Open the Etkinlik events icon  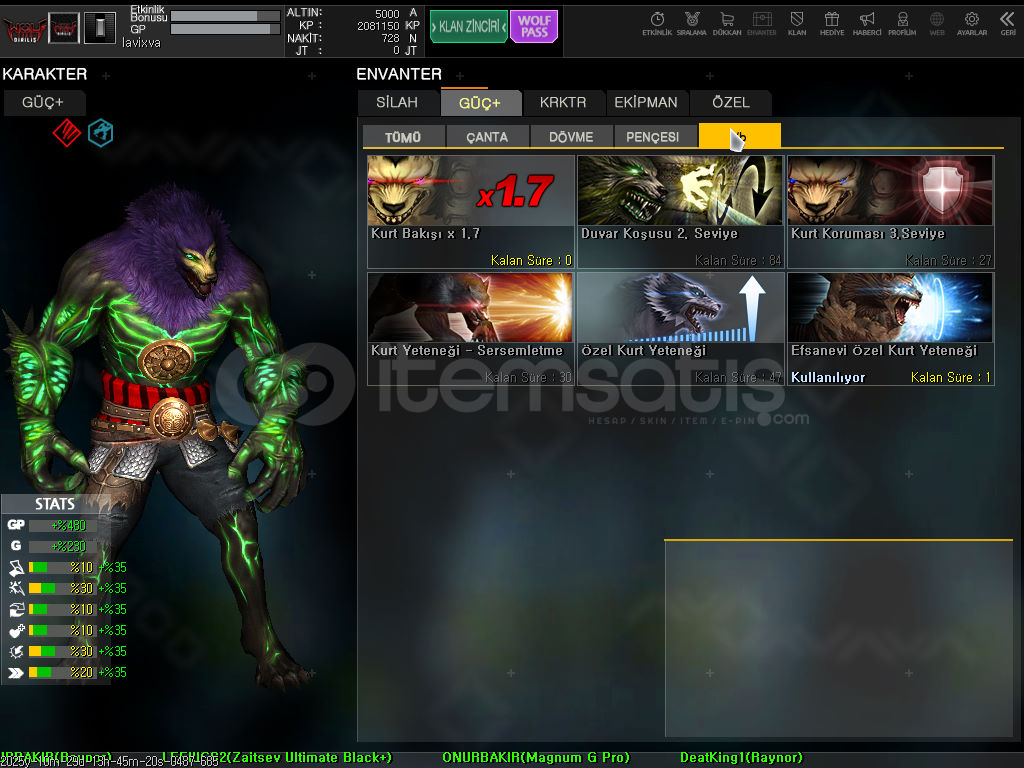point(657,24)
